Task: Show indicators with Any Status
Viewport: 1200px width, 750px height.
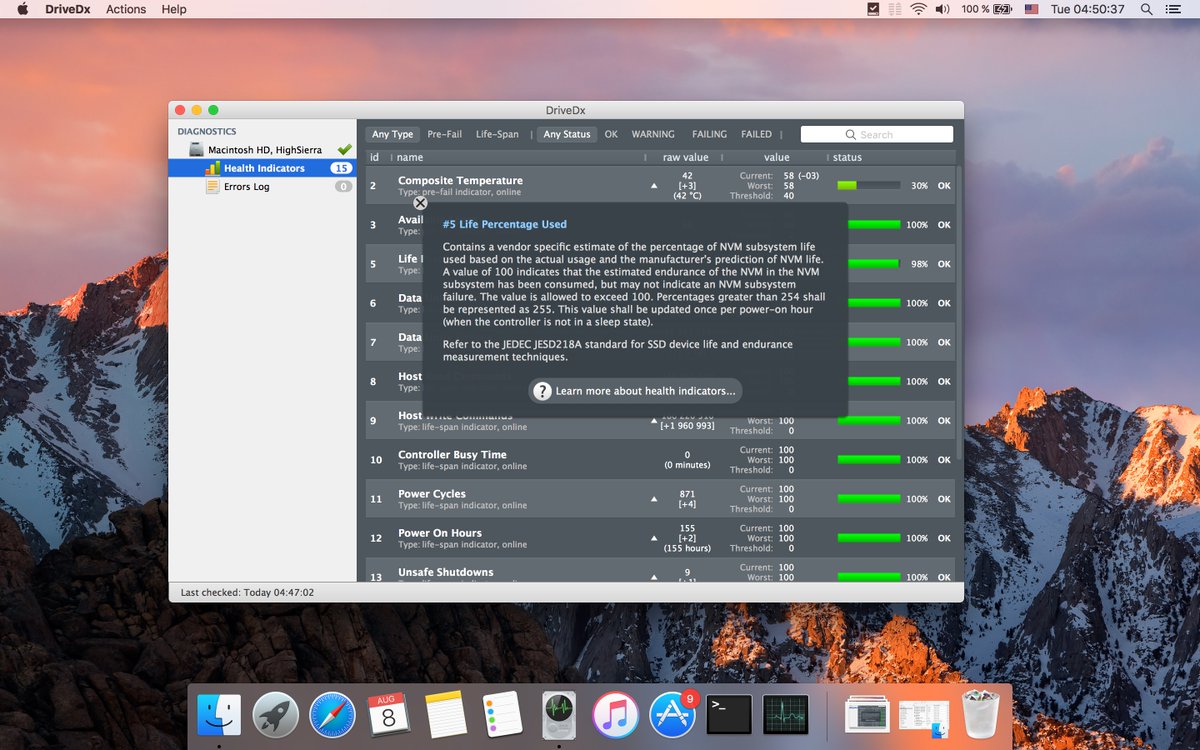Action: click(567, 134)
